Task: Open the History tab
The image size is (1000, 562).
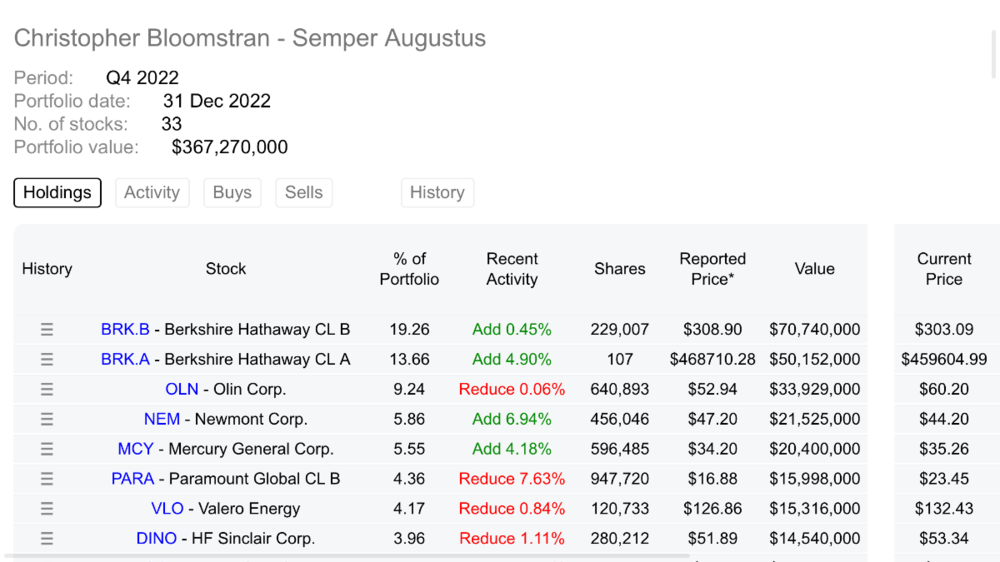Action: click(x=437, y=193)
